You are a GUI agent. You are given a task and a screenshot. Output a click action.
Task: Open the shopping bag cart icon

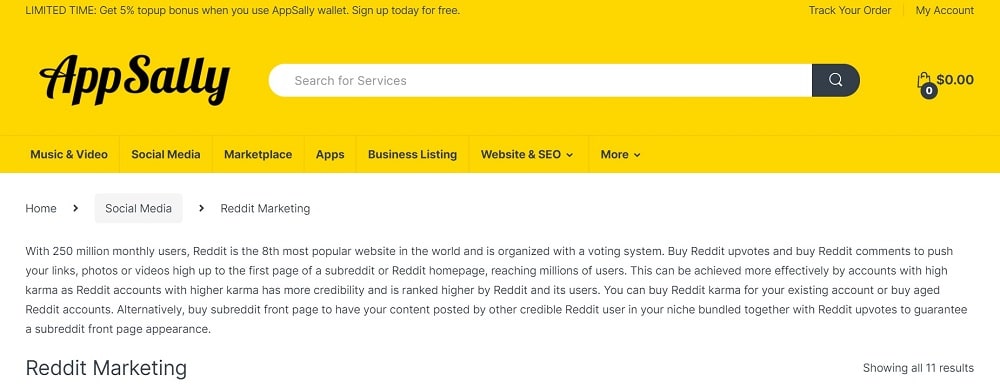[x=923, y=80]
